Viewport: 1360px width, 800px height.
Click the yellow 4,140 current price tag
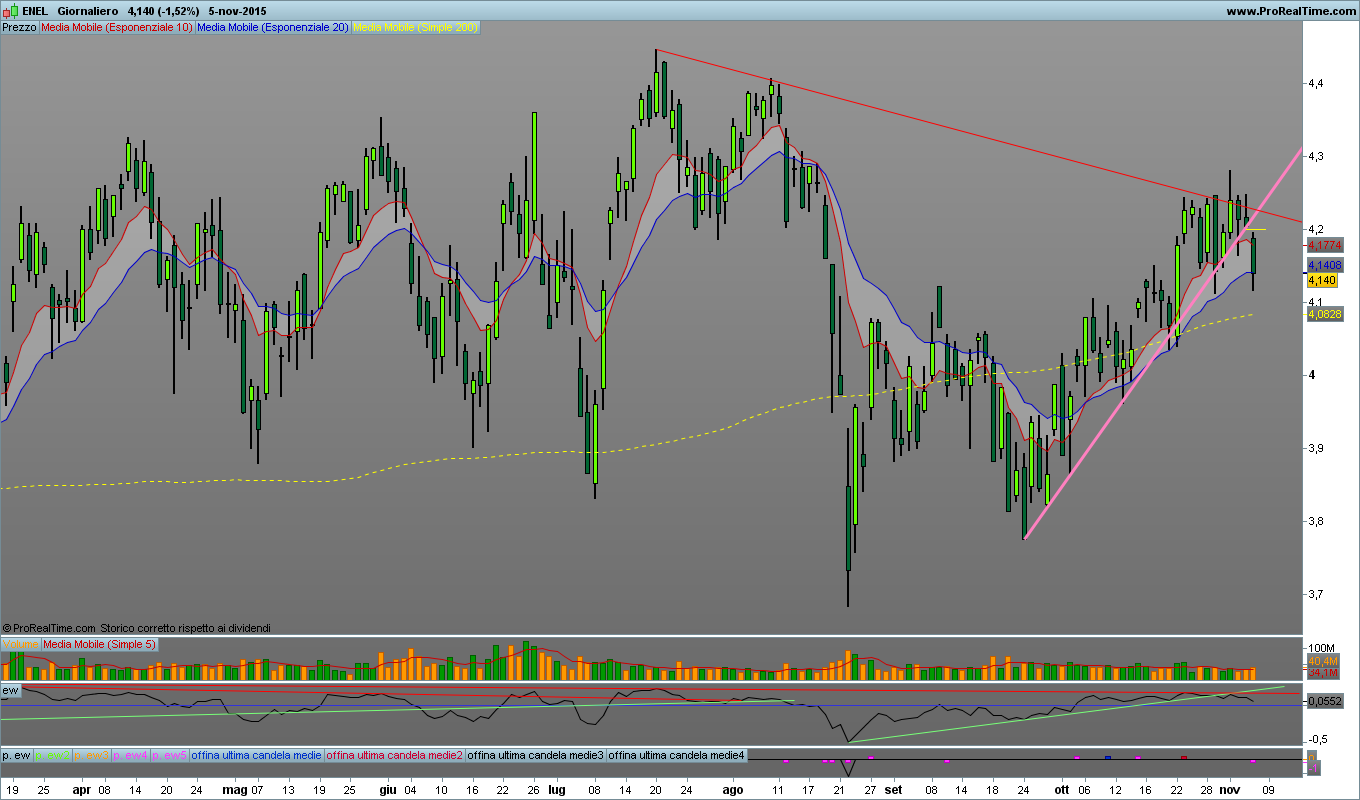[1320, 281]
